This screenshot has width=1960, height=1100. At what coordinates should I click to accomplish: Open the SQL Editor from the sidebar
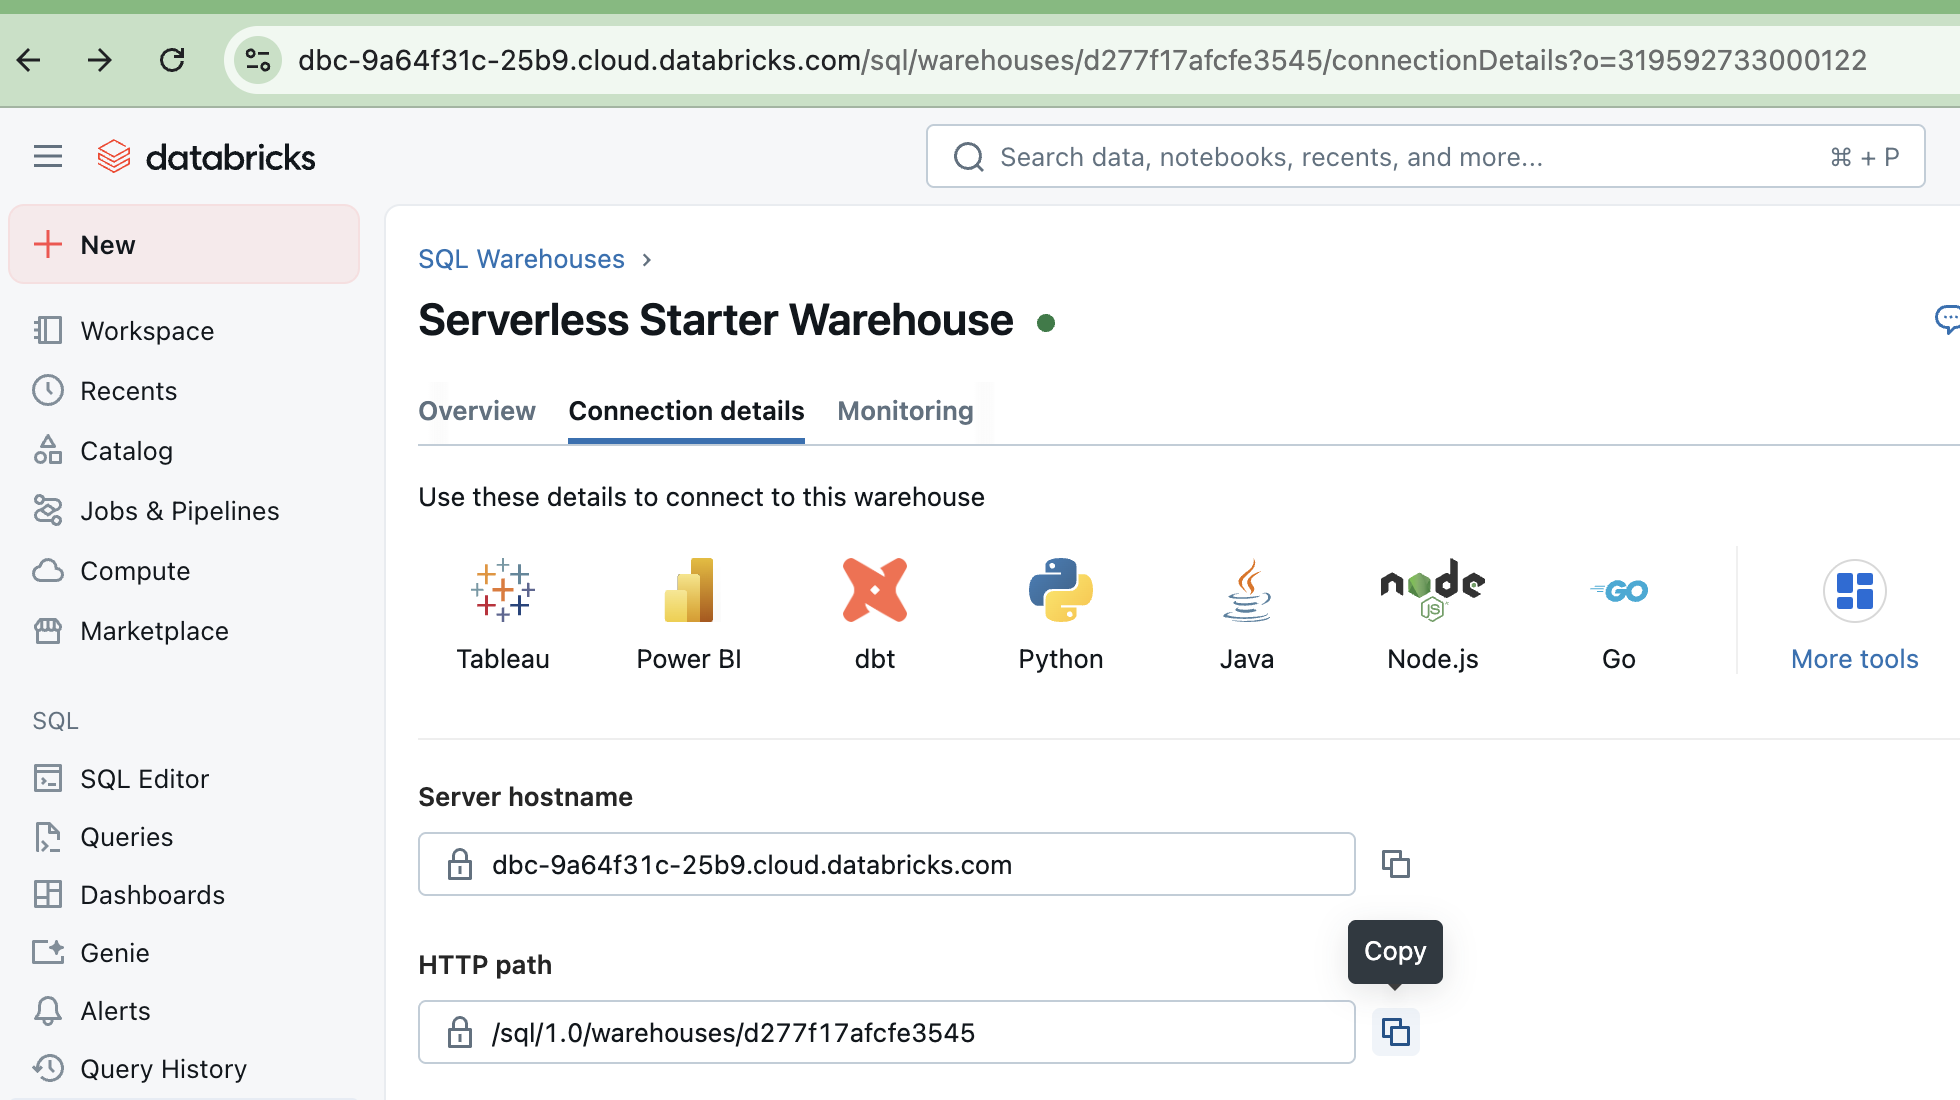(144, 778)
